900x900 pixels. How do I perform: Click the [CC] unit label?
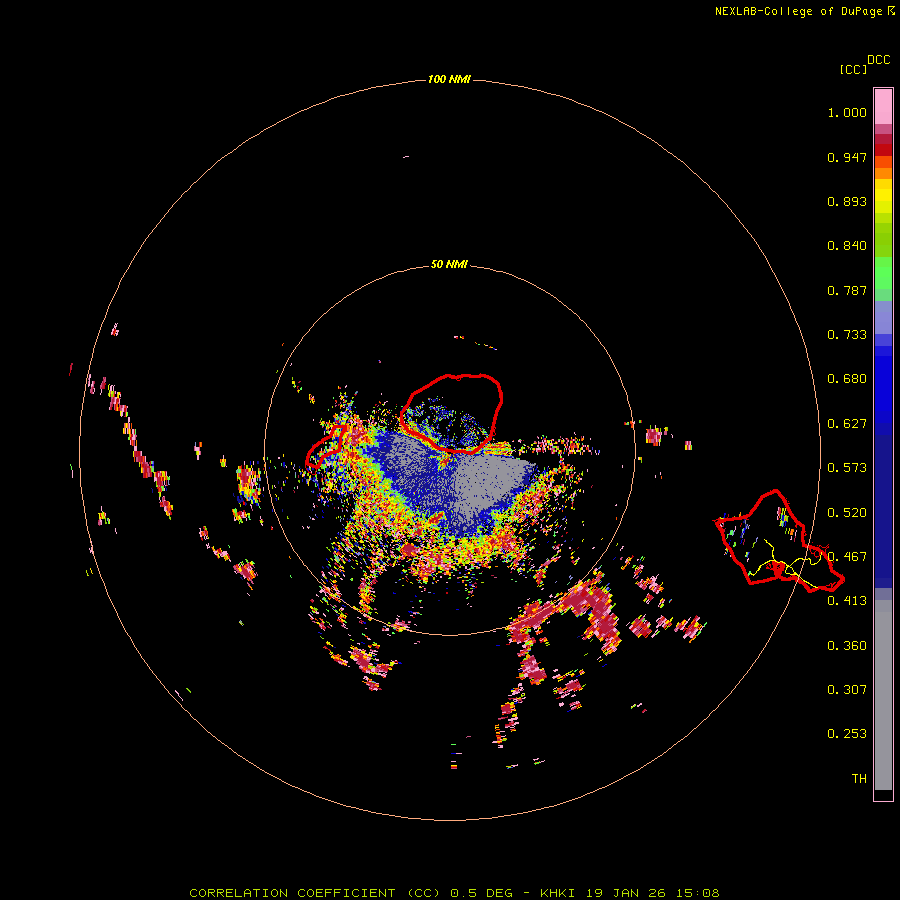pos(853,69)
